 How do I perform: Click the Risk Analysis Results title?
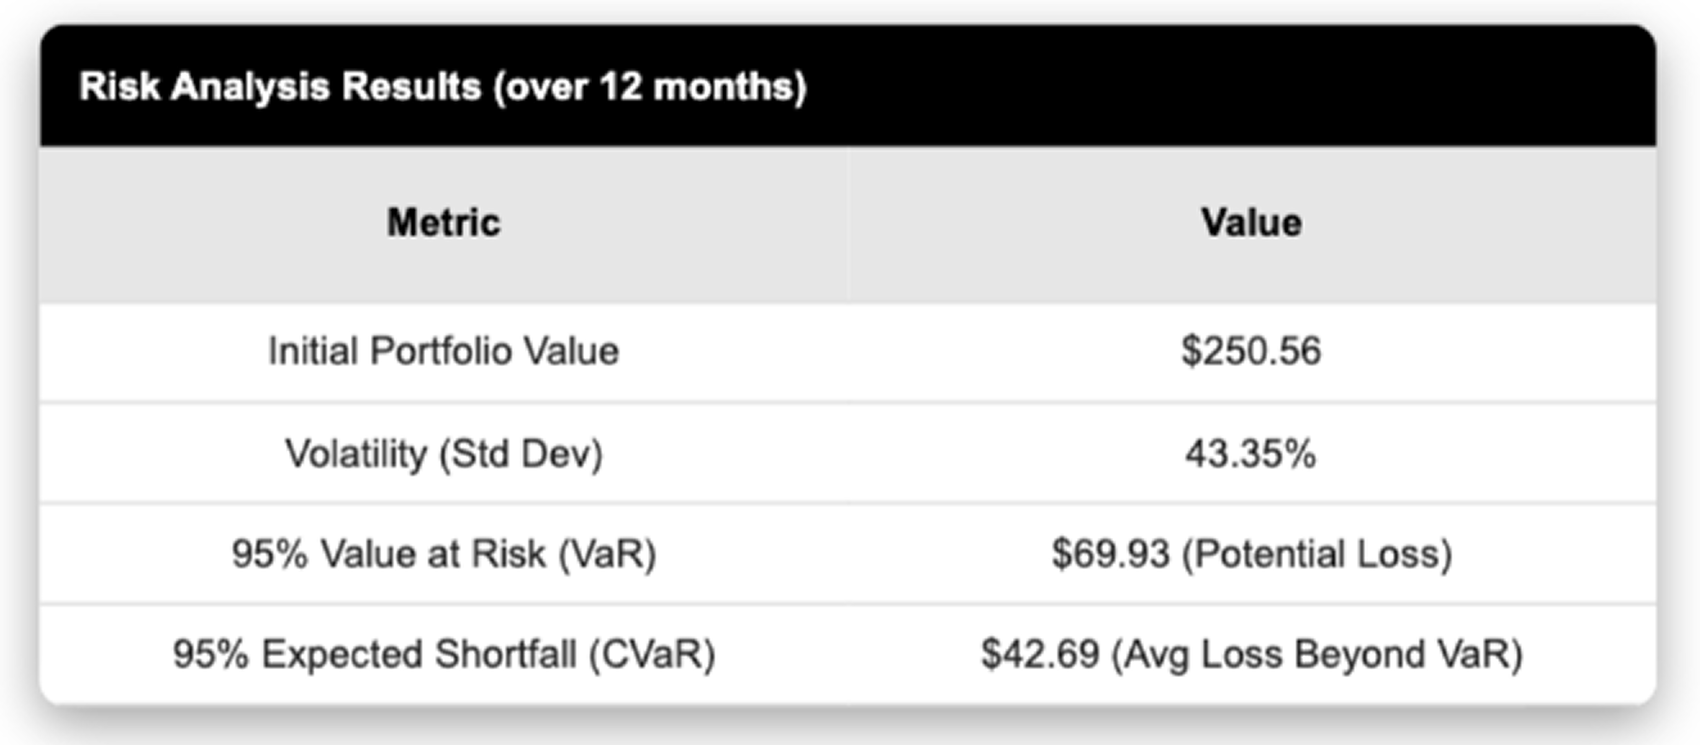(x=443, y=87)
